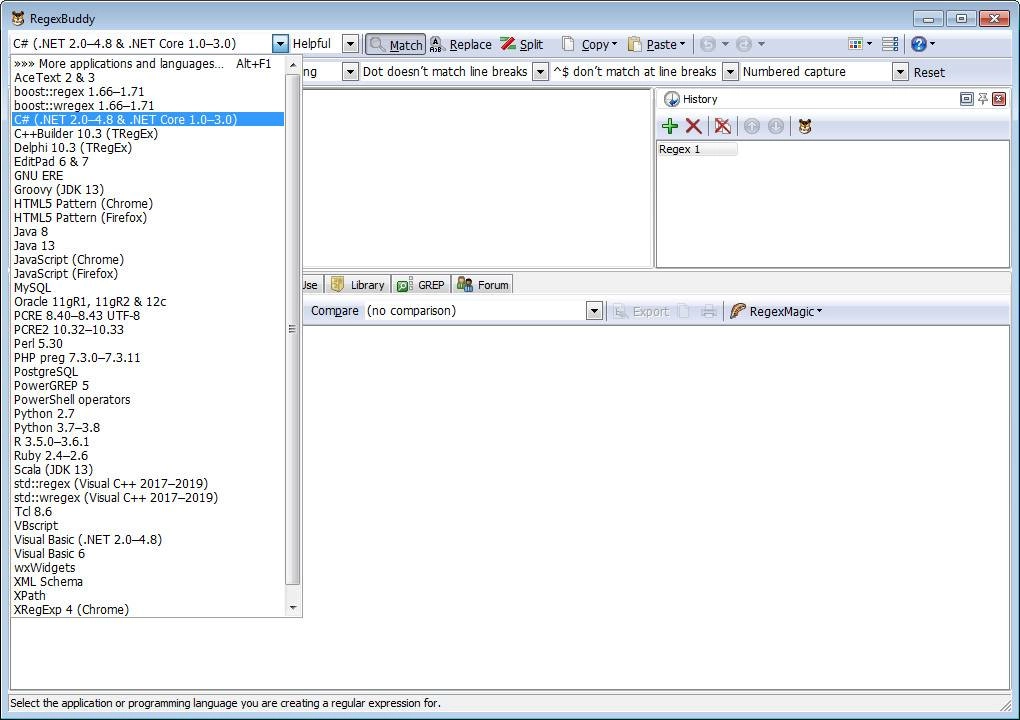Screen dimensions: 1020x720
Task: Move regex up in History panel
Action: click(x=752, y=126)
